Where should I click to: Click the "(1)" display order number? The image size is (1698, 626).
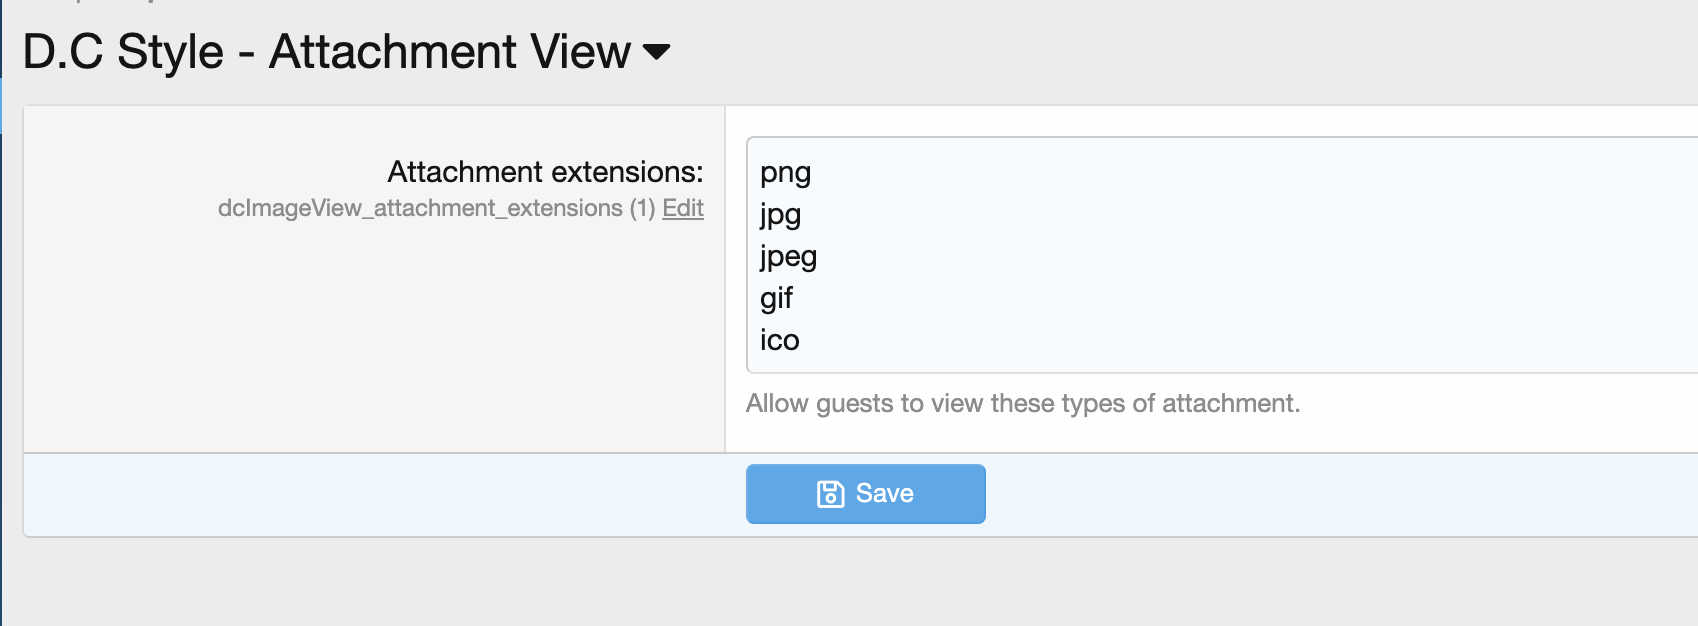tap(642, 208)
